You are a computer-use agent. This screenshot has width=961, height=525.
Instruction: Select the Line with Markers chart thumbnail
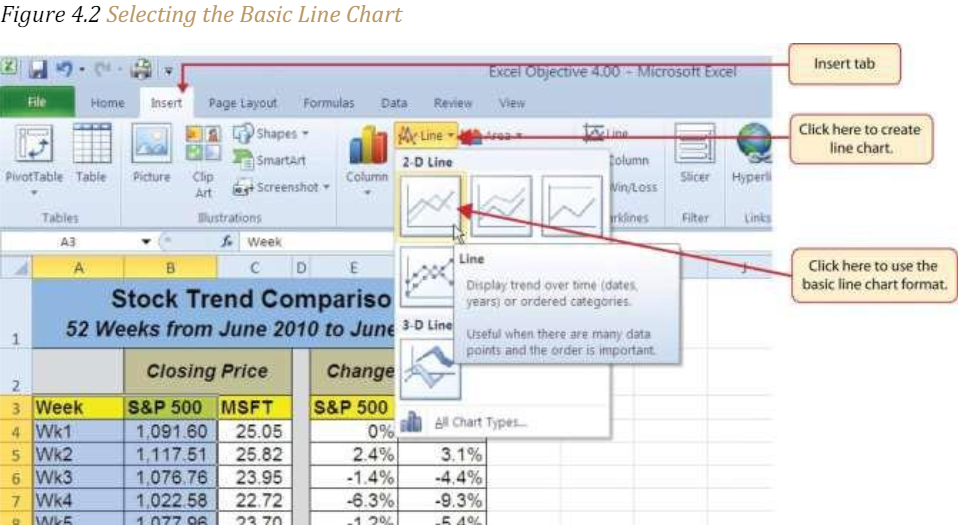(x=427, y=276)
